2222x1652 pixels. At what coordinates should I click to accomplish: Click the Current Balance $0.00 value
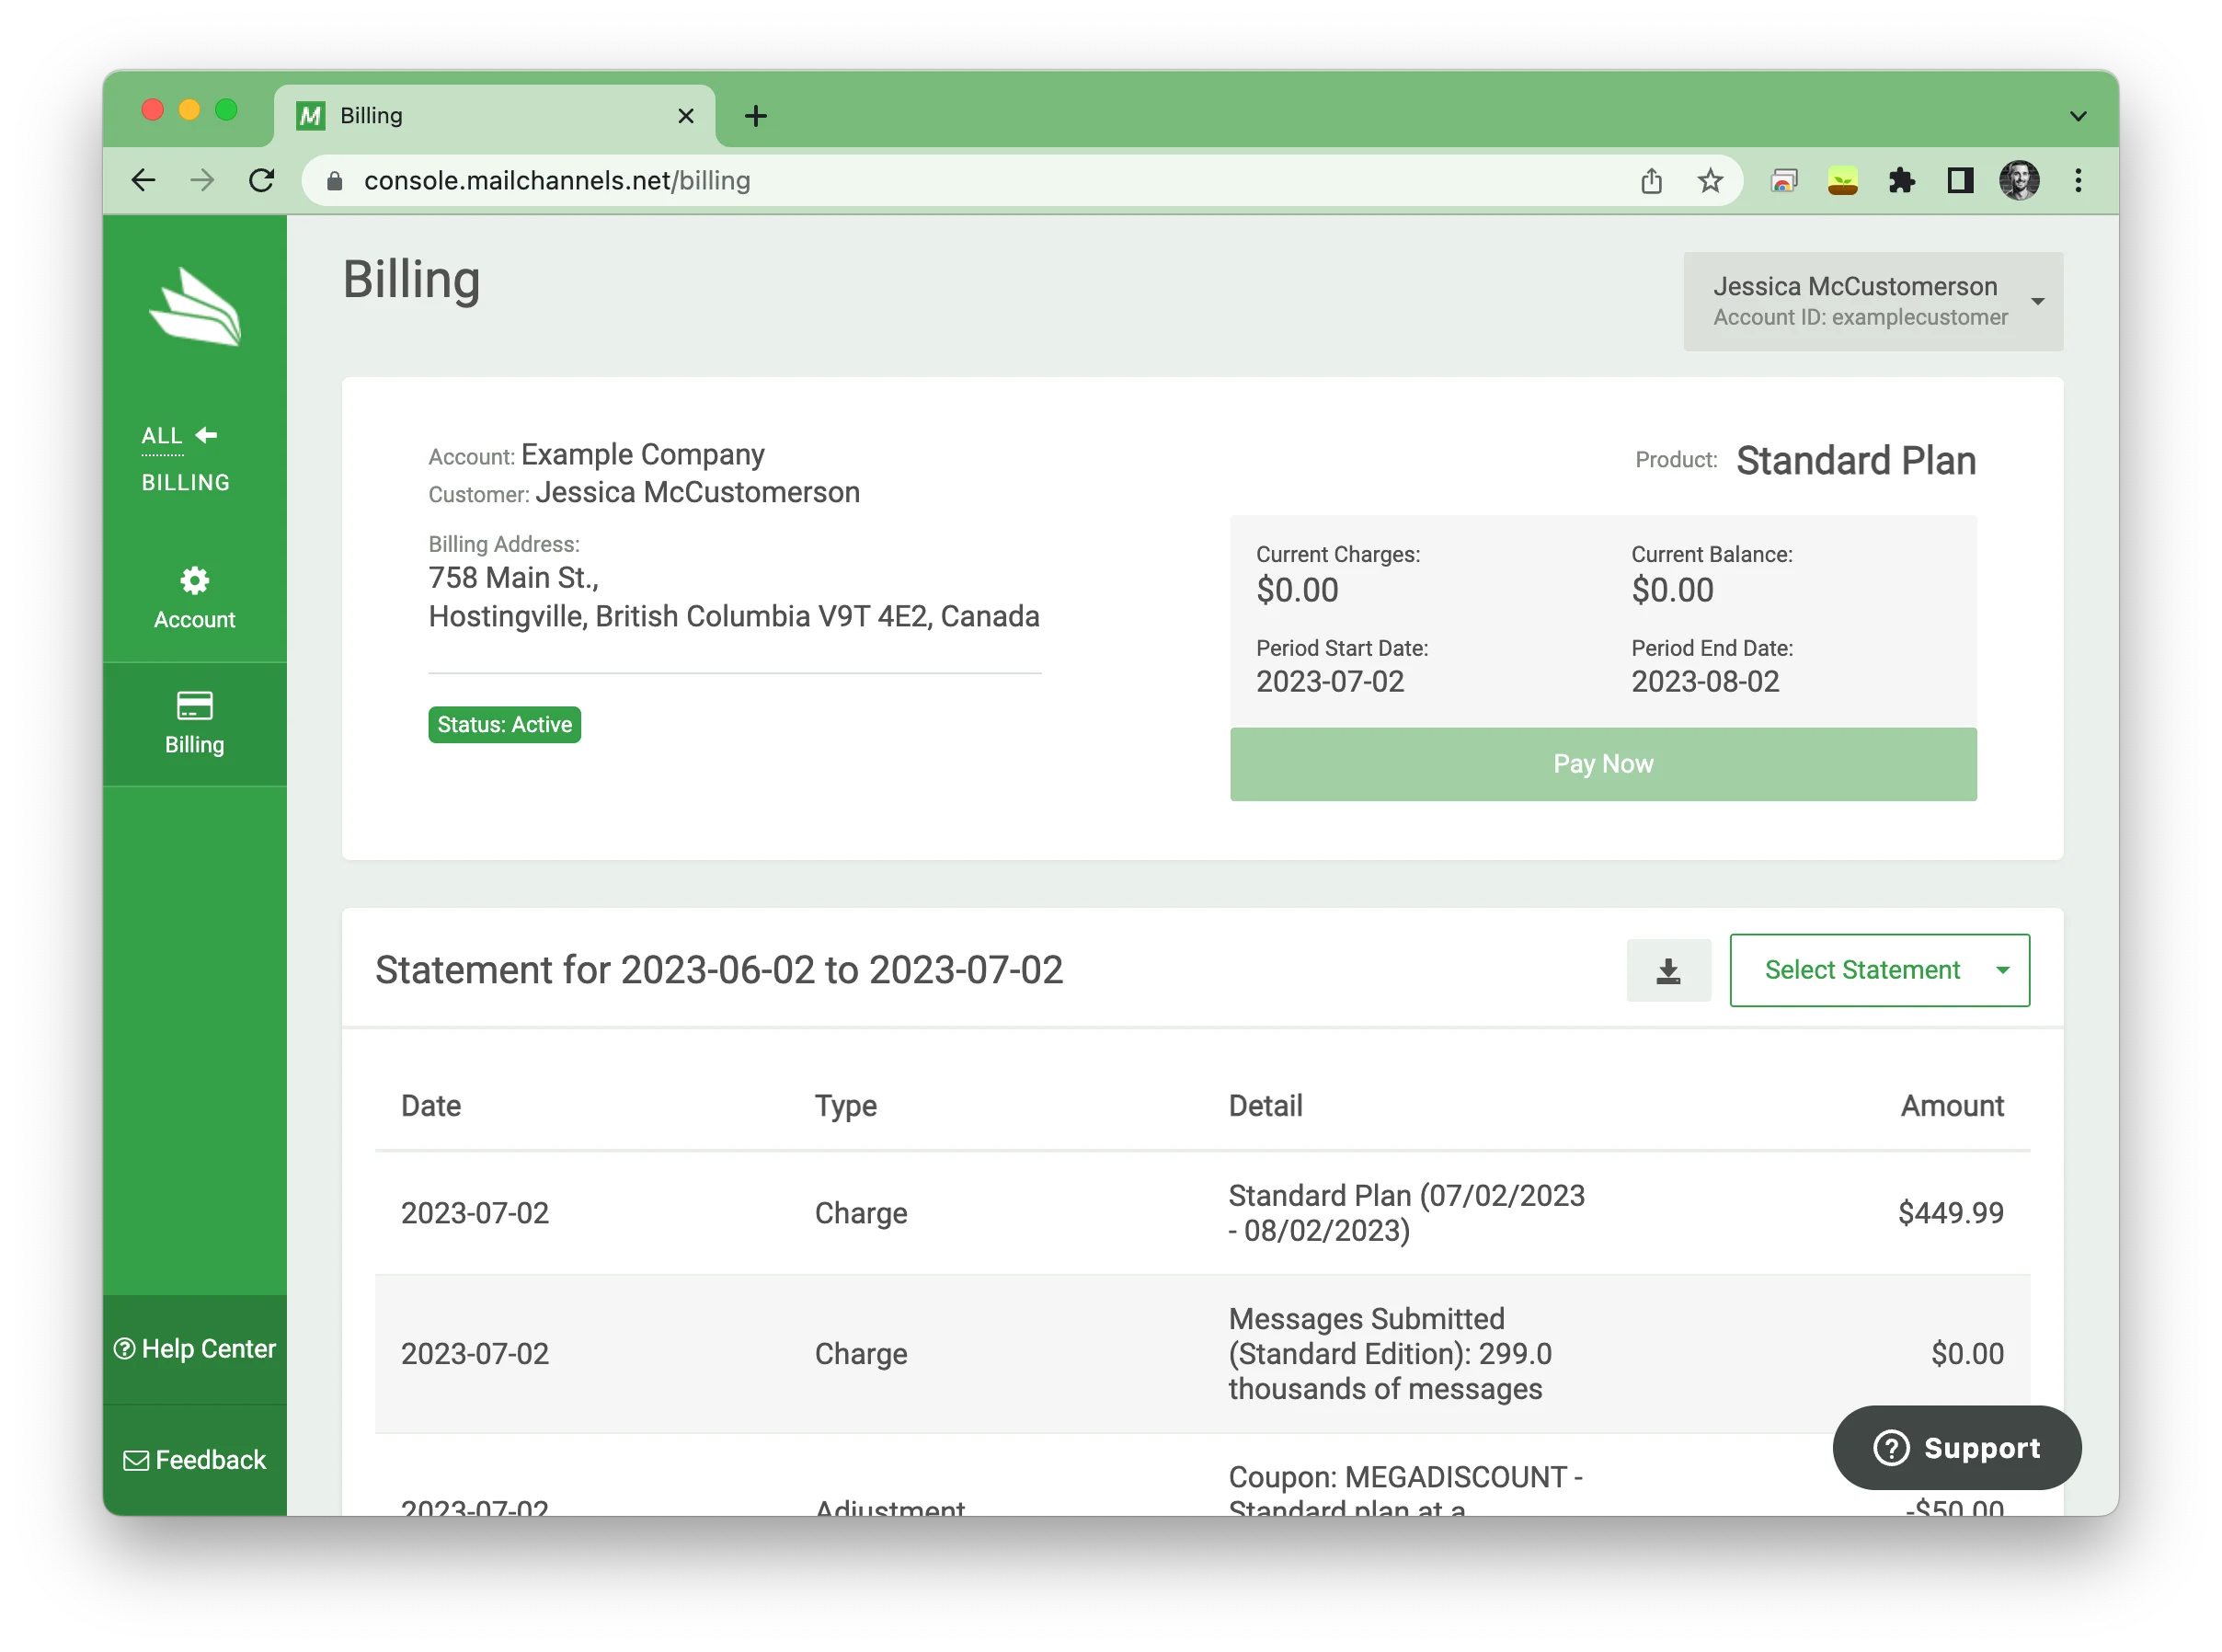1672,590
